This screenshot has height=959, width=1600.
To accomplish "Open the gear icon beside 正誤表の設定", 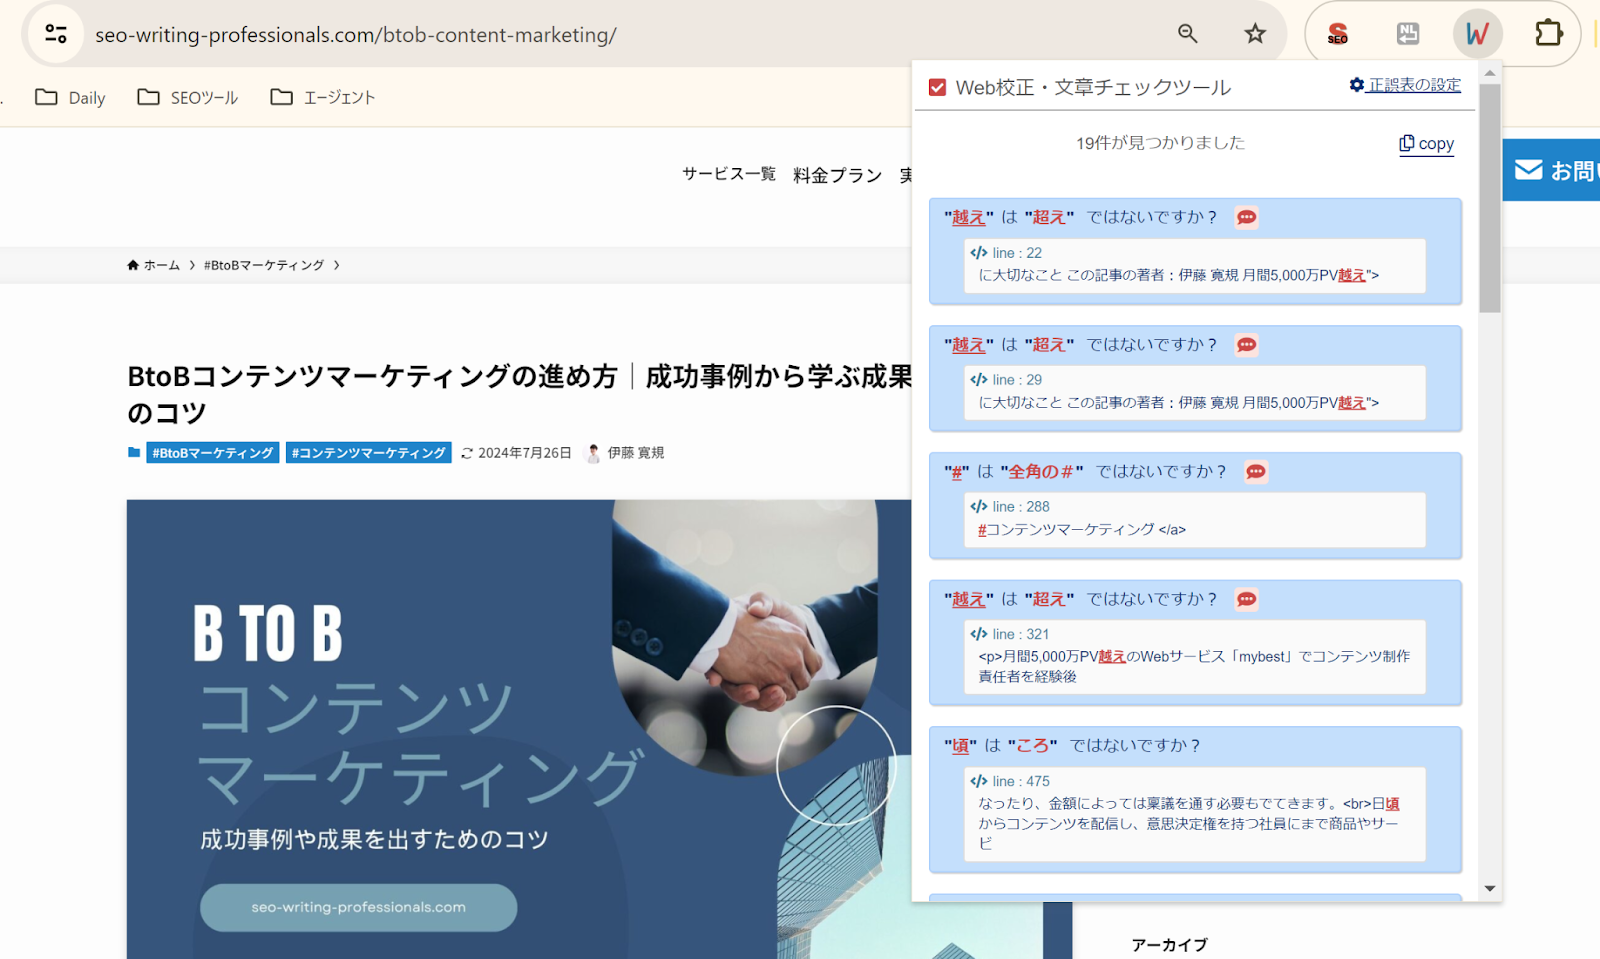I will click(1355, 86).
